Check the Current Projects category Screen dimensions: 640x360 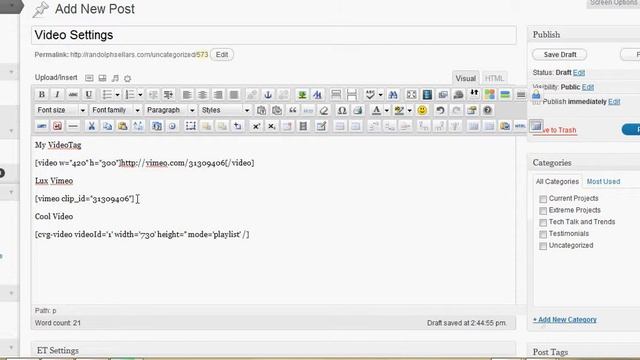click(543, 199)
